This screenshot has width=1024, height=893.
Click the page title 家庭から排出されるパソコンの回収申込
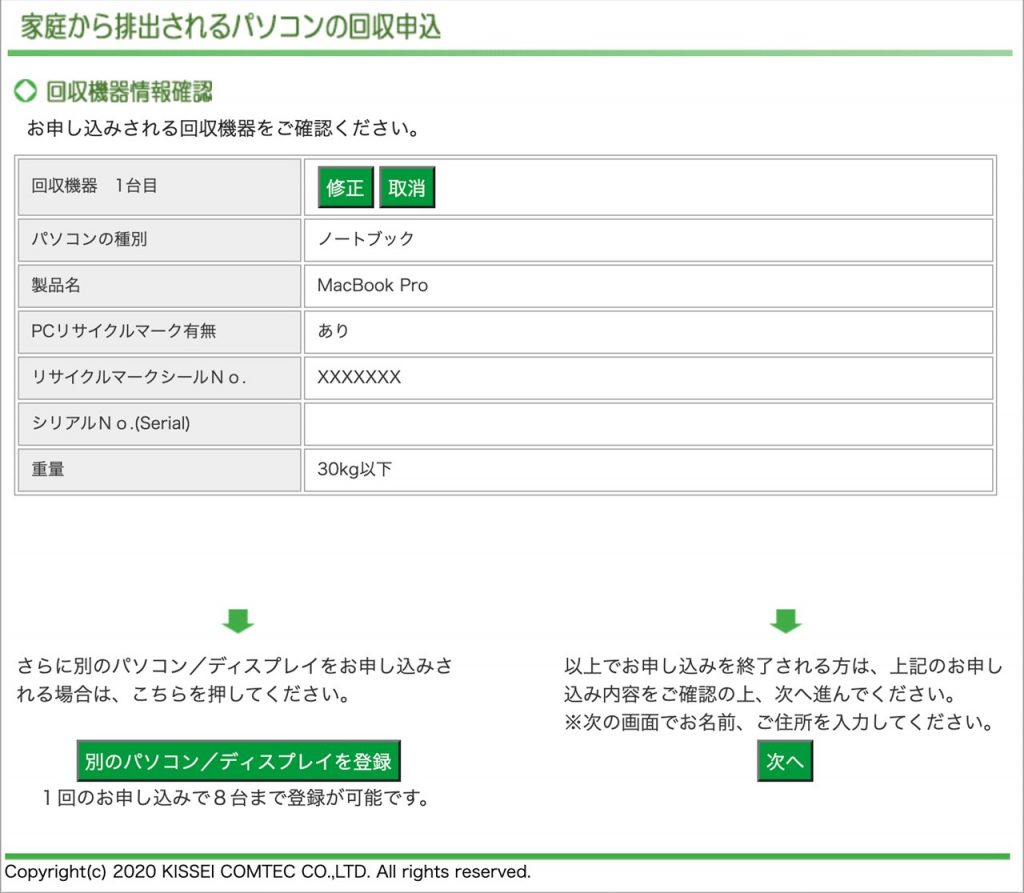[231, 27]
